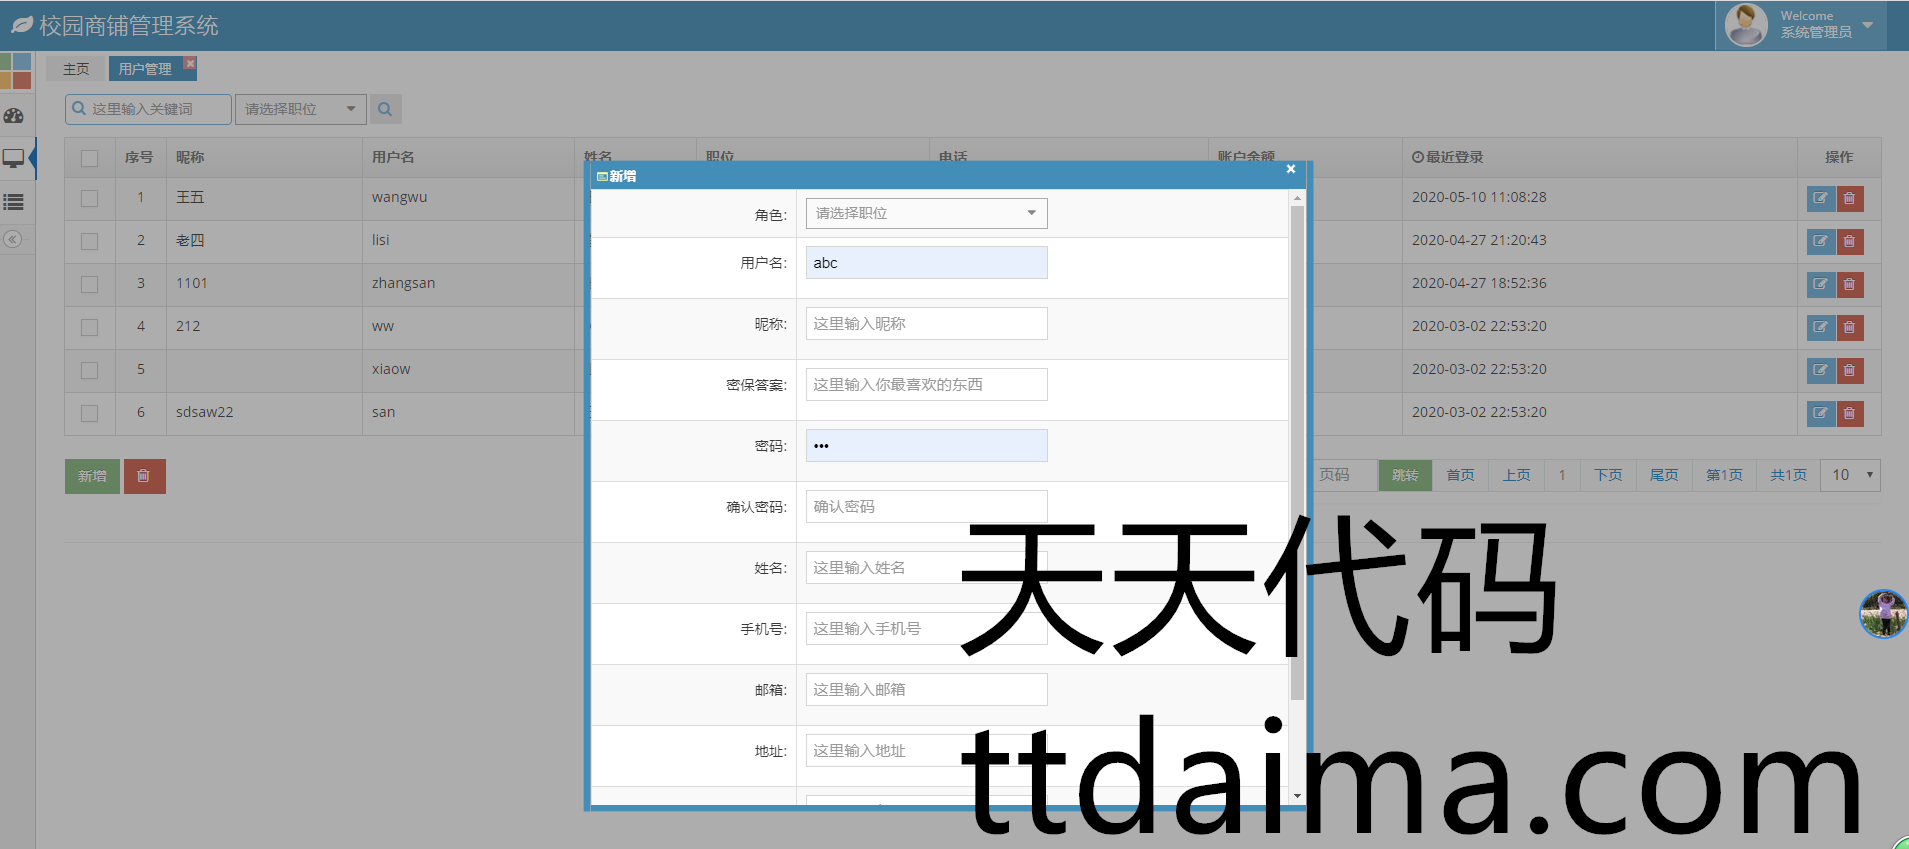
Task: Go to 尾页 last page
Action: [x=1663, y=475]
